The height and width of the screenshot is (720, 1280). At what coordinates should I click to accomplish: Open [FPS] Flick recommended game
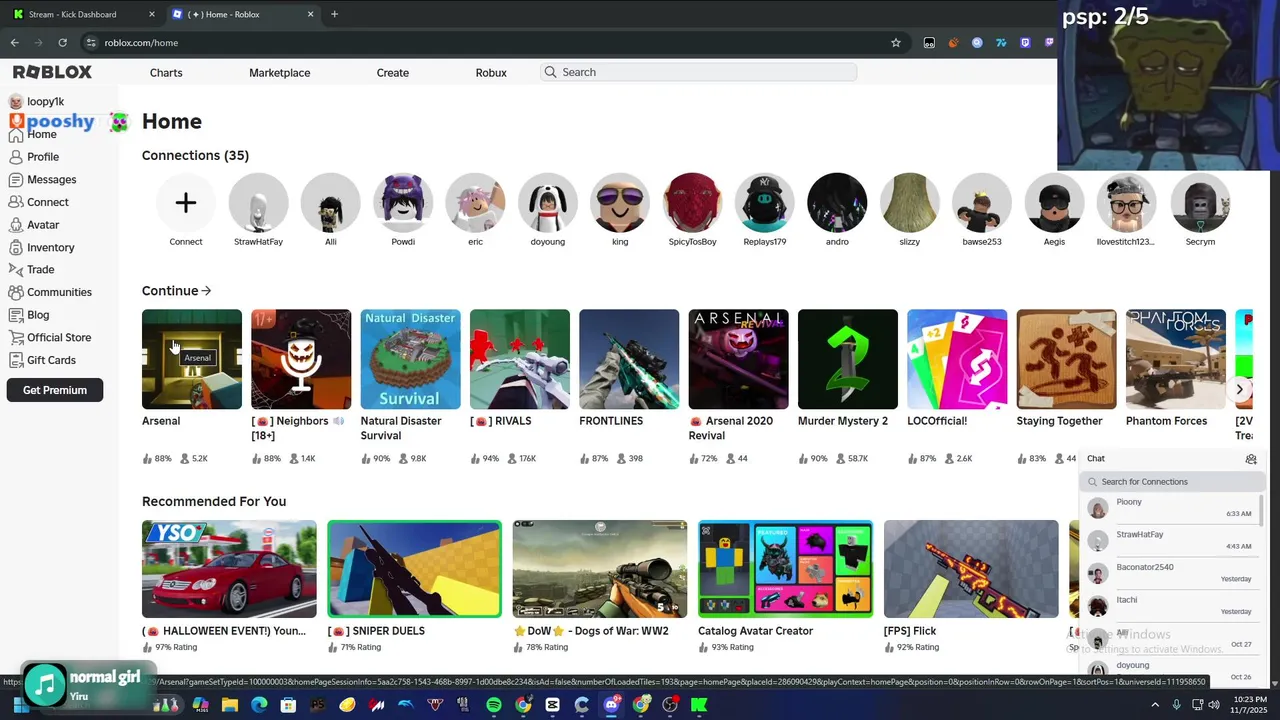[971, 569]
